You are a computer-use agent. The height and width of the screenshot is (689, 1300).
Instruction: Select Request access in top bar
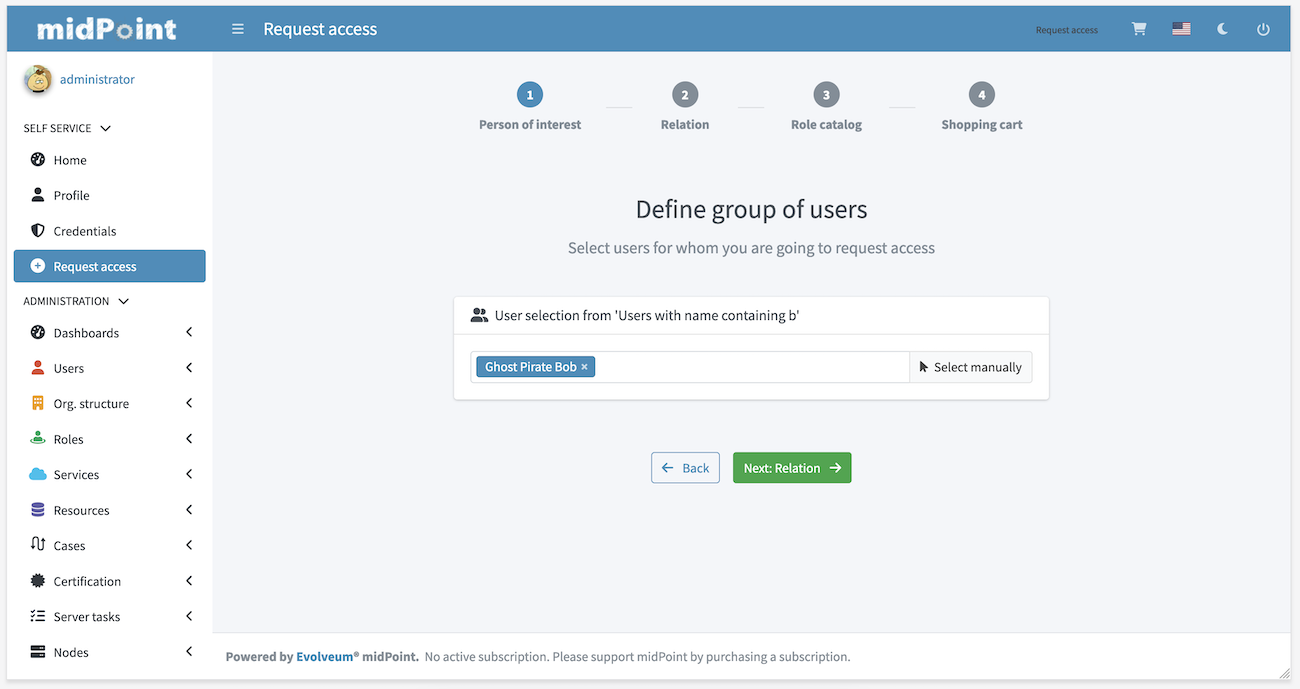[1066, 29]
